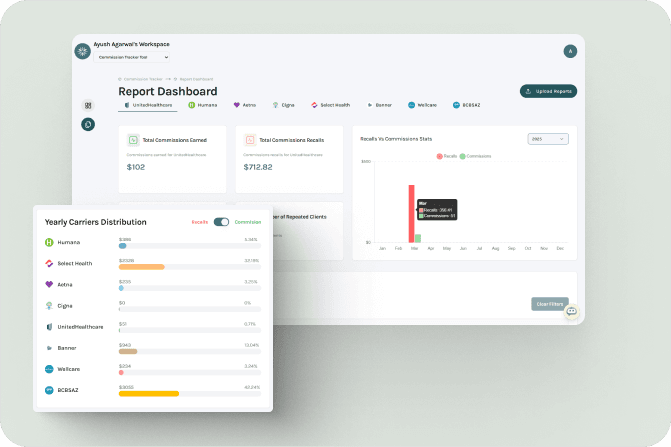Switch to the Cigna tab
Image resolution: width=671 pixels, height=447 pixels.
[284, 105]
